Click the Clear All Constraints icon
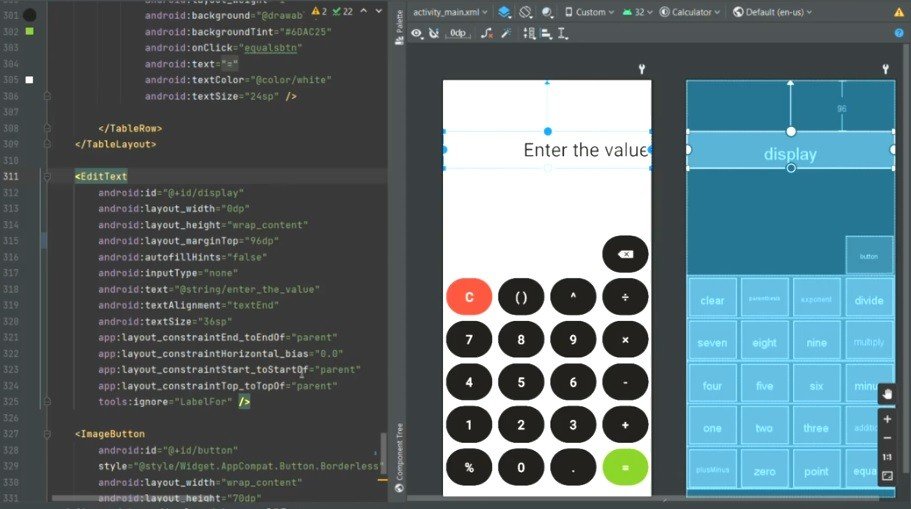This screenshot has width=911, height=509. pyautogui.click(x=487, y=33)
